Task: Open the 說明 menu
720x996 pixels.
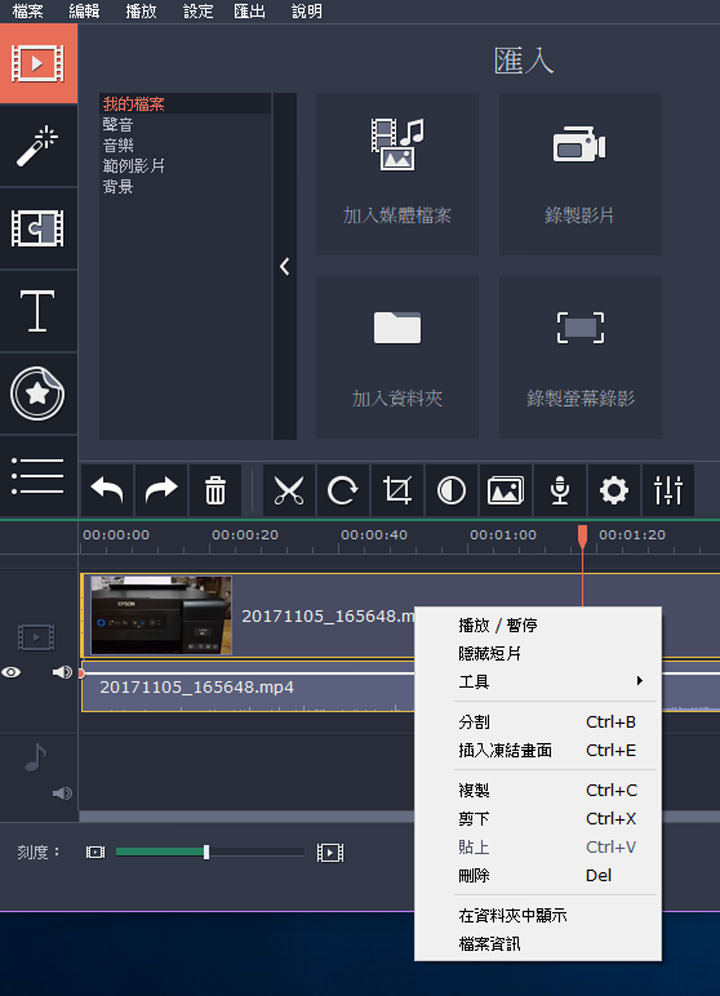Action: 306,11
